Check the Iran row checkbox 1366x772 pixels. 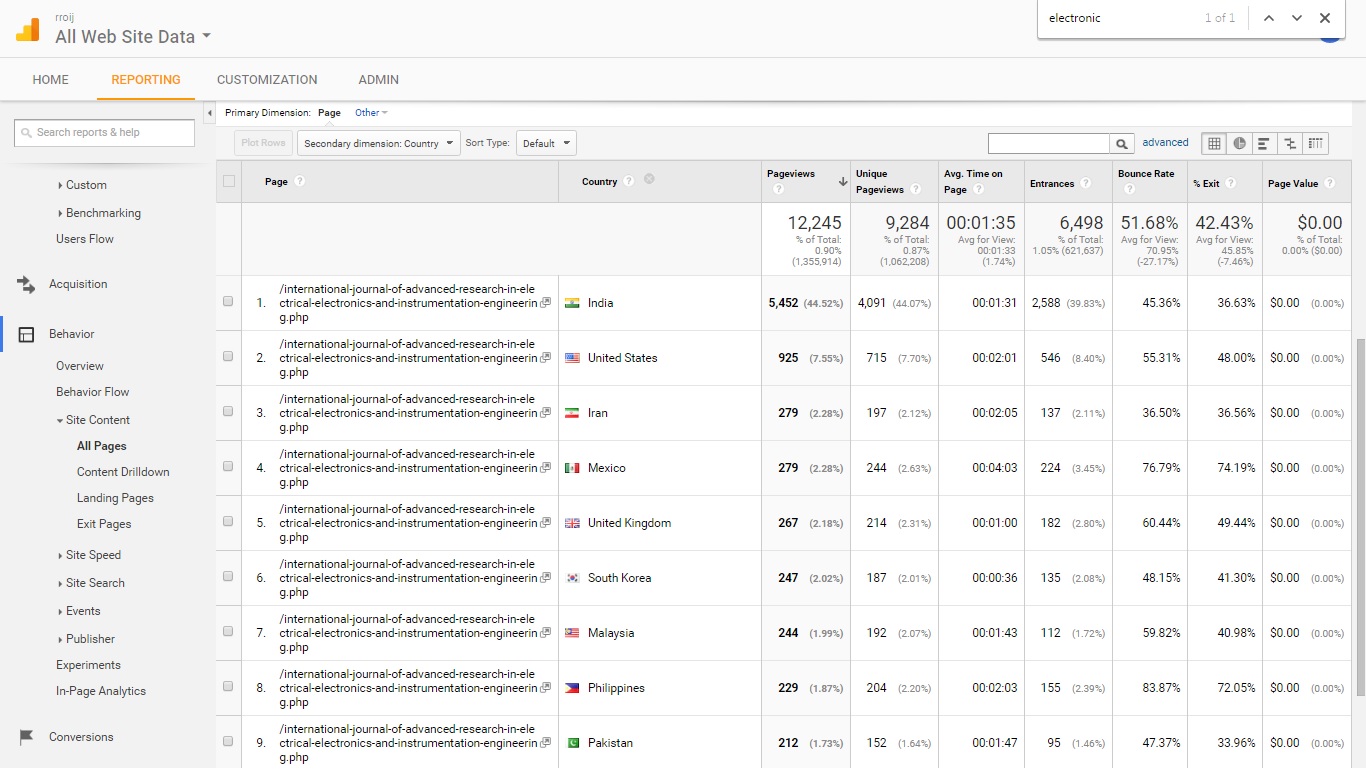(228, 411)
